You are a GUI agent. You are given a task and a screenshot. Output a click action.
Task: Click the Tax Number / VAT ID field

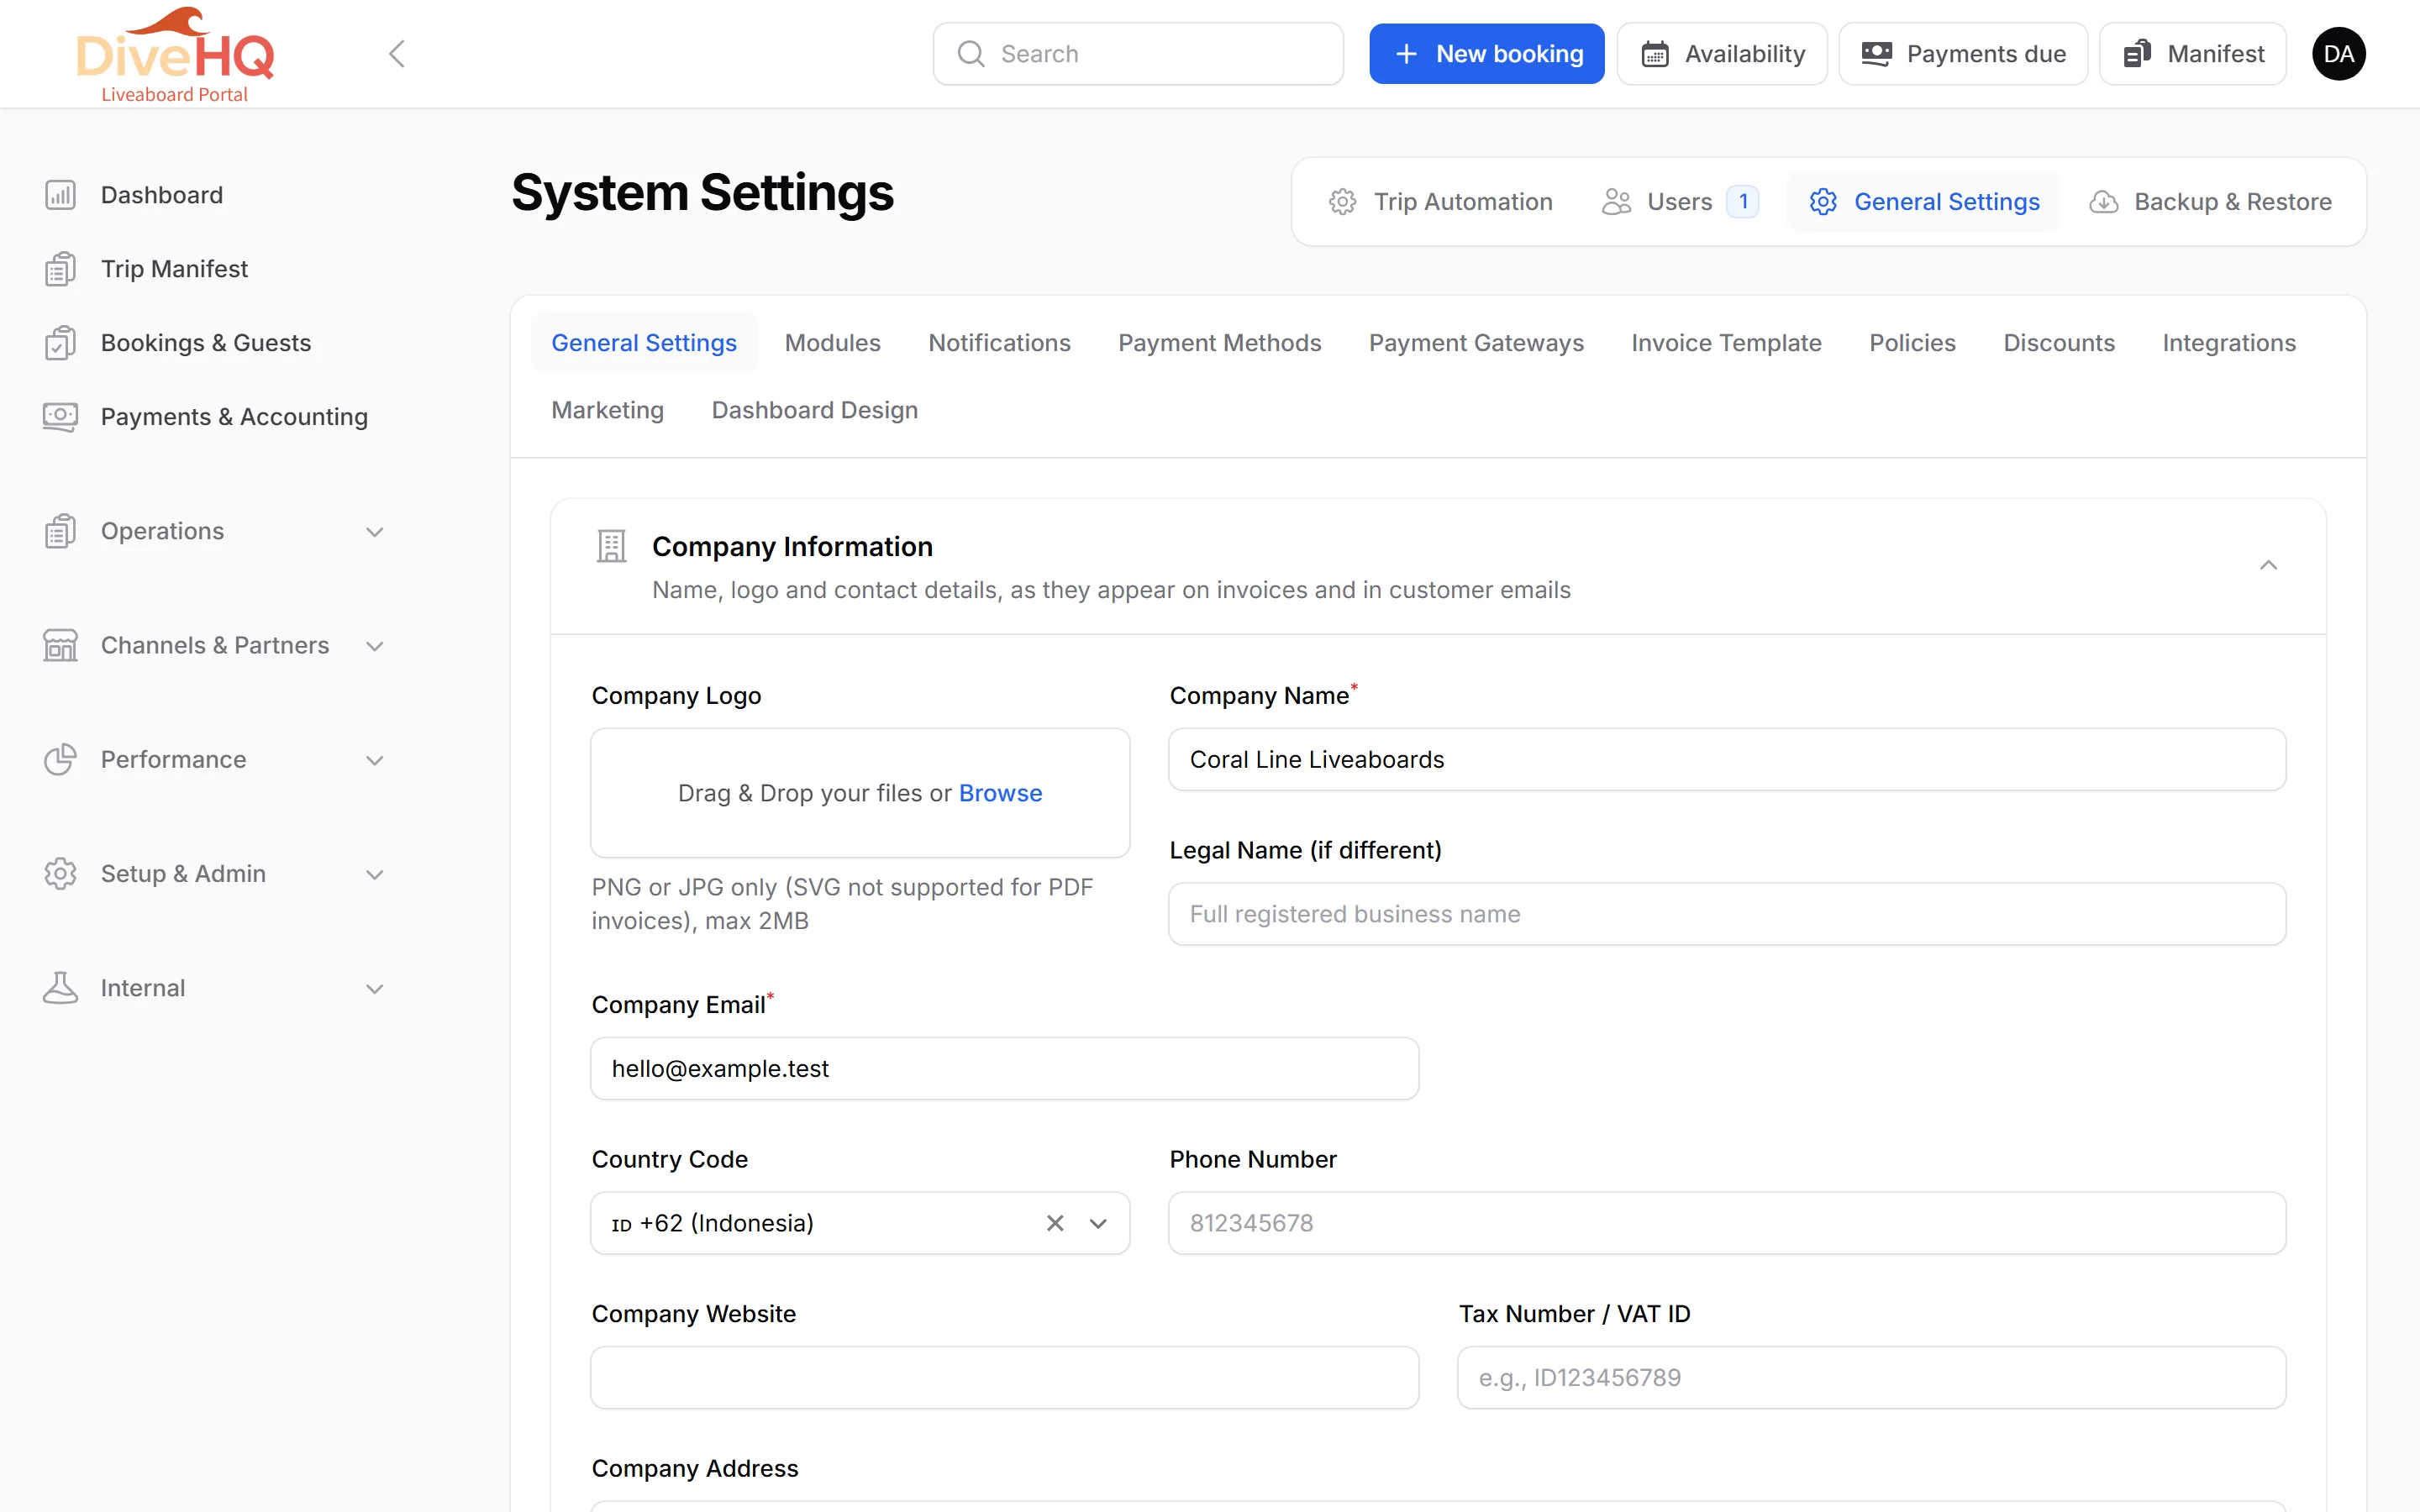1871,1378
